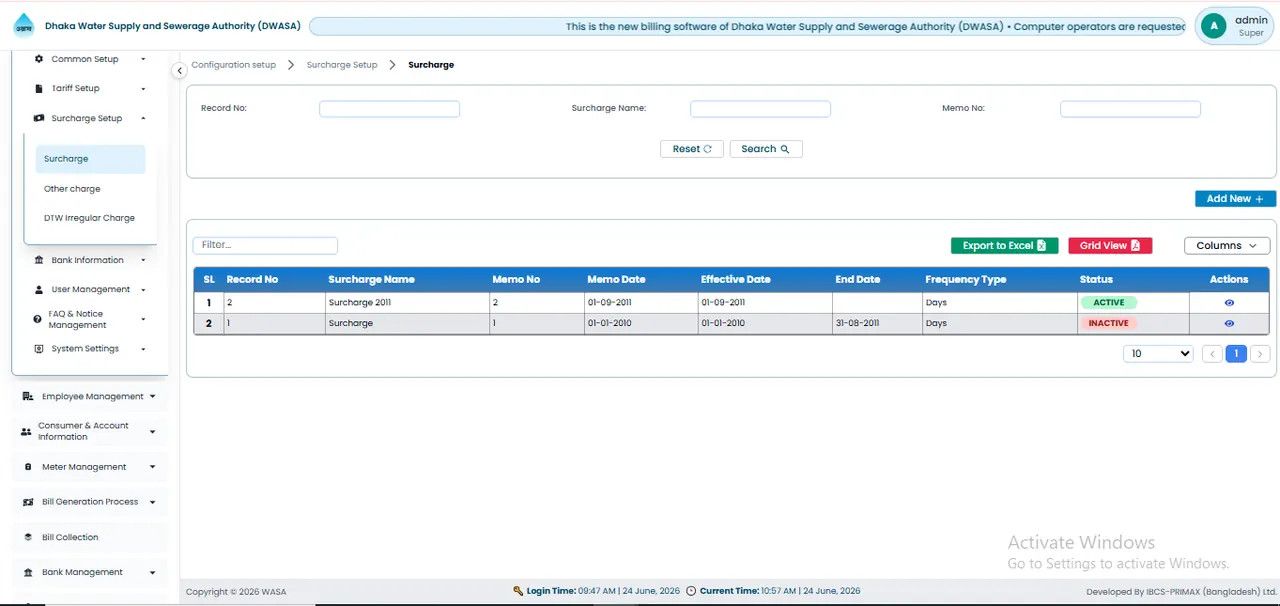Viewport: 1280px width, 606px height.
Task: Click the Common Setup gear icon
Action: click(39, 59)
